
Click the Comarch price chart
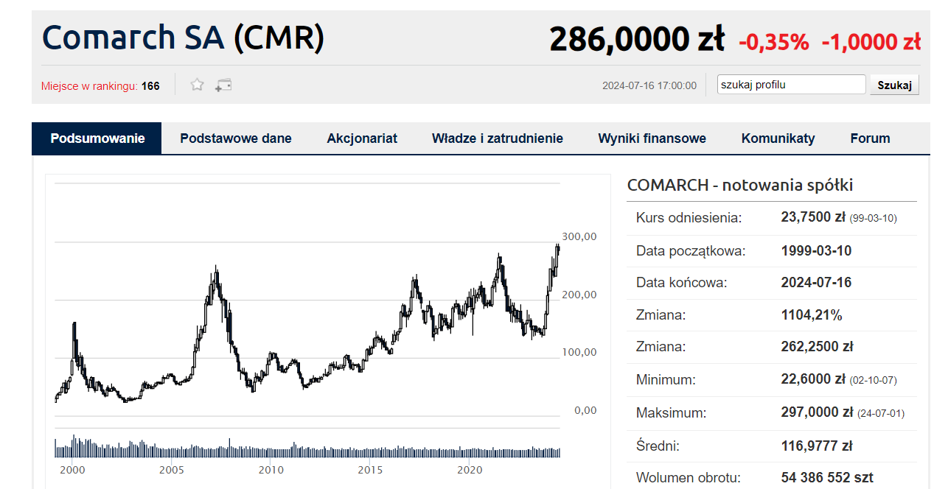click(307, 302)
